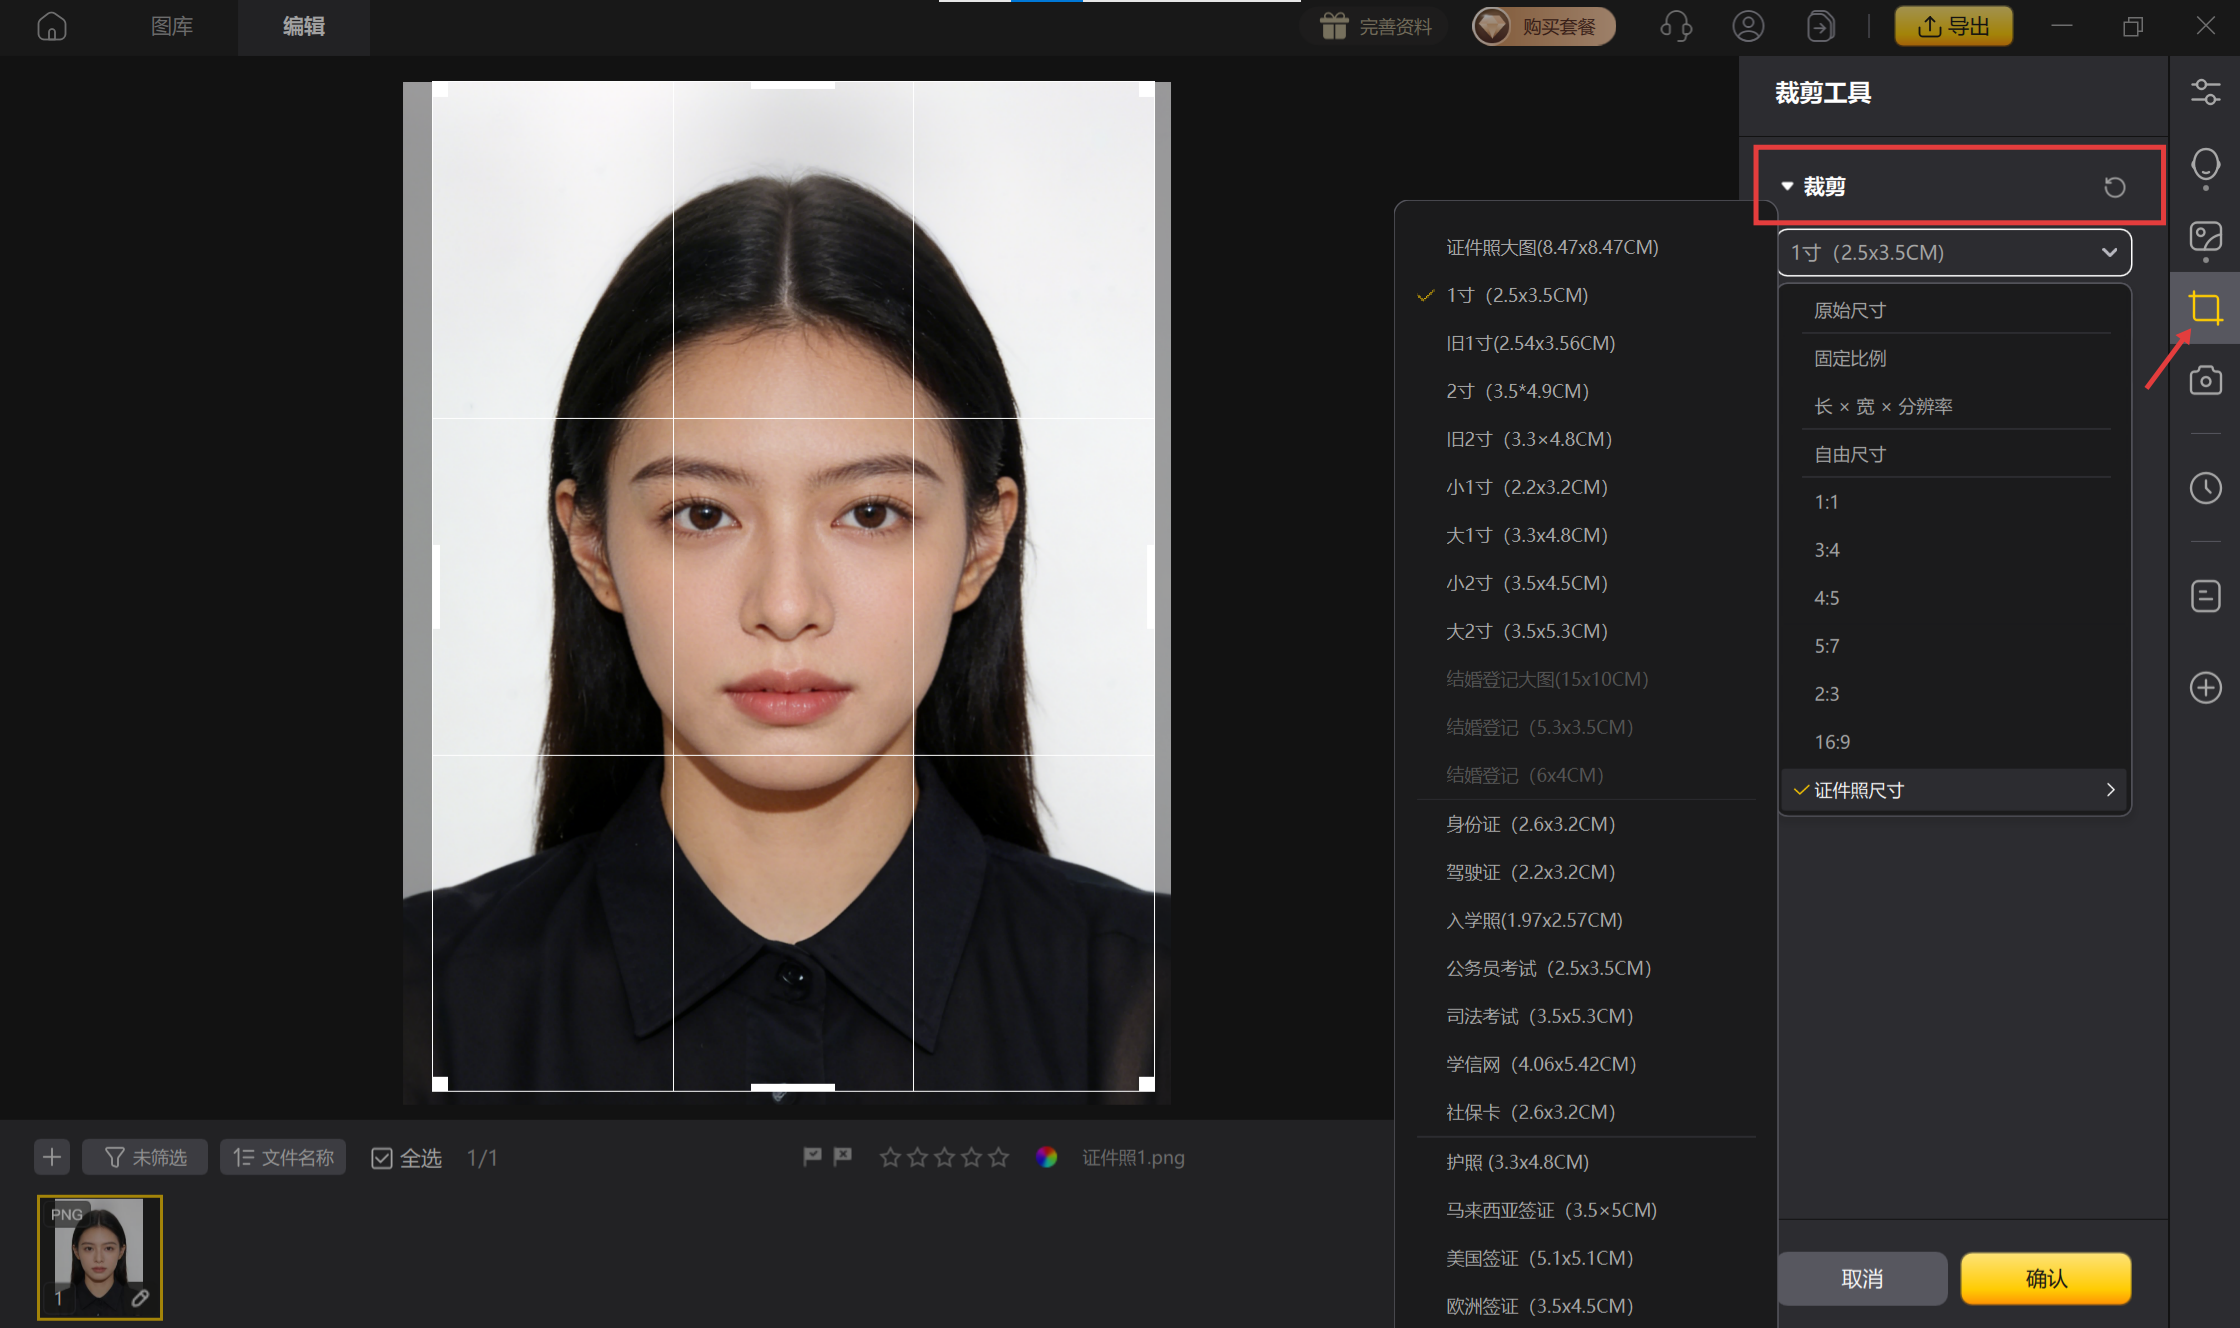Reset the crop with circular arrow icon
This screenshot has height=1328, width=2240.
[x=2114, y=187]
